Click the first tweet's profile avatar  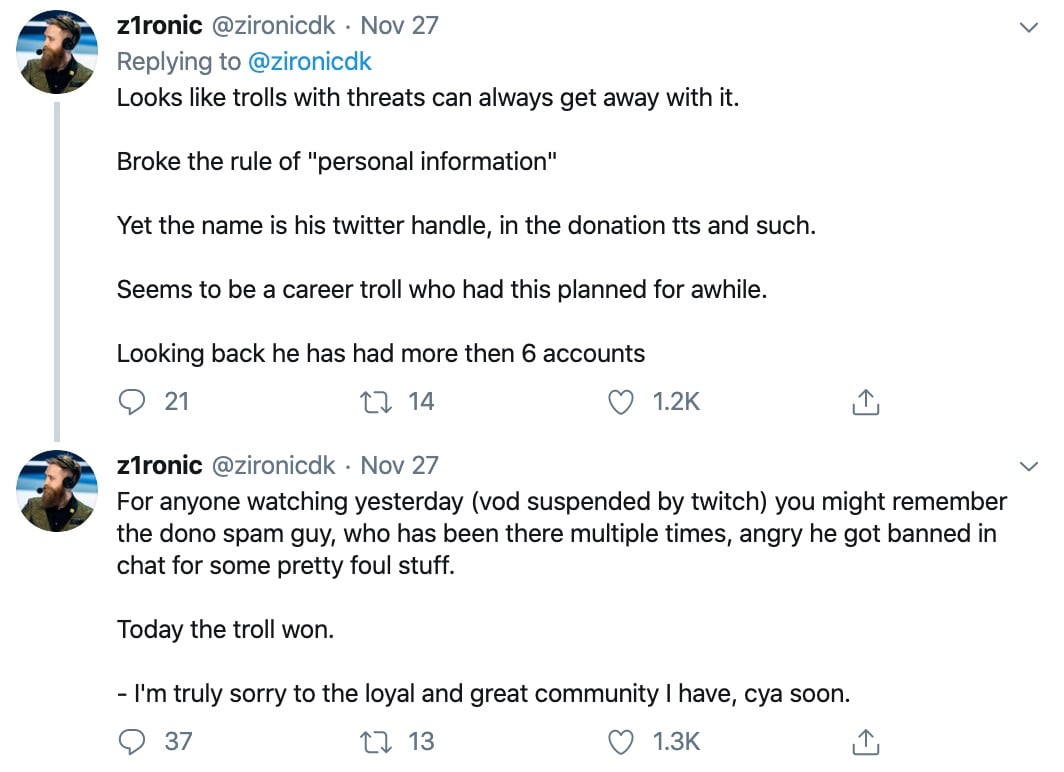click(x=57, y=52)
